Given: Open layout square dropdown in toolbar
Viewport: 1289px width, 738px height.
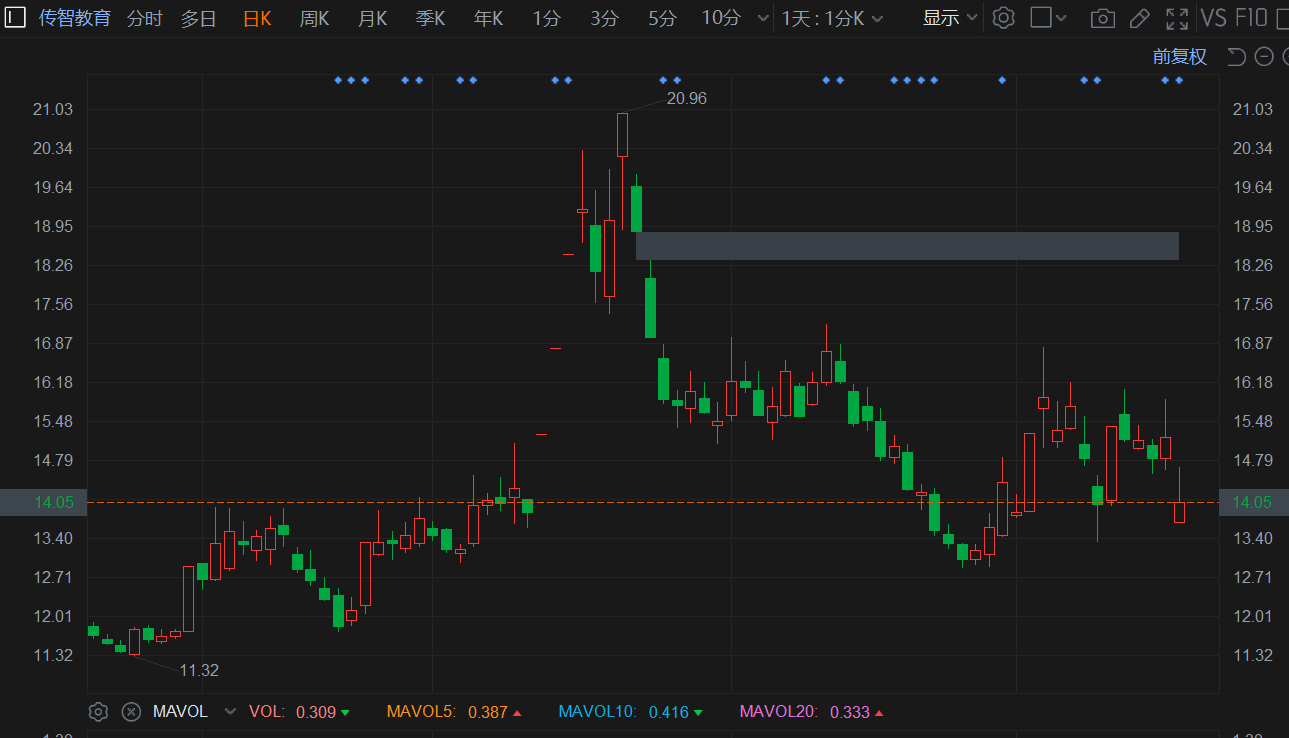Looking at the screenshot, I should click(x=1048, y=18).
